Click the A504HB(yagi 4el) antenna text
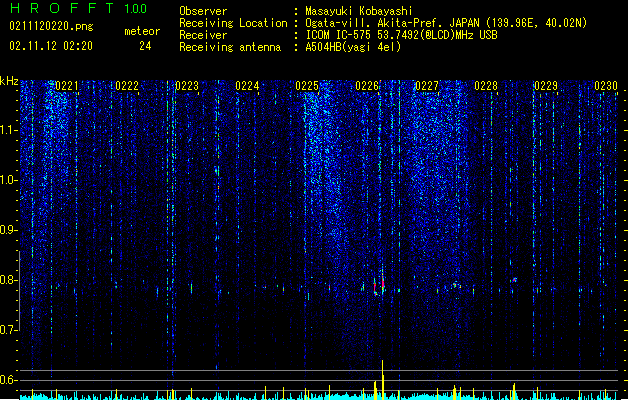629x400 pixels. point(353,47)
